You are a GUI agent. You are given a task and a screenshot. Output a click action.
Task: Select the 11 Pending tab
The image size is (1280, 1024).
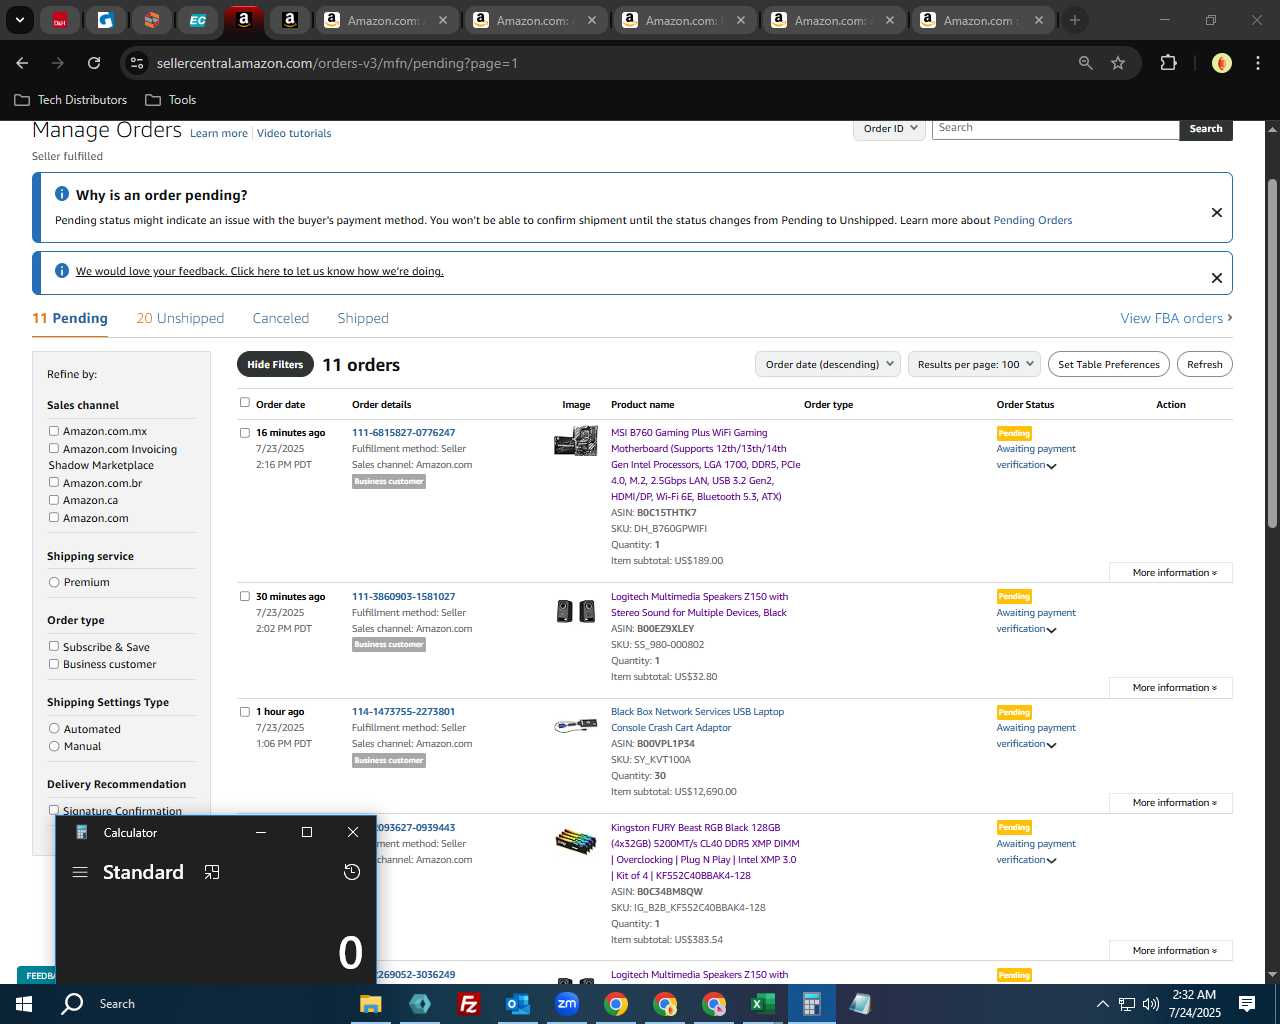70,318
